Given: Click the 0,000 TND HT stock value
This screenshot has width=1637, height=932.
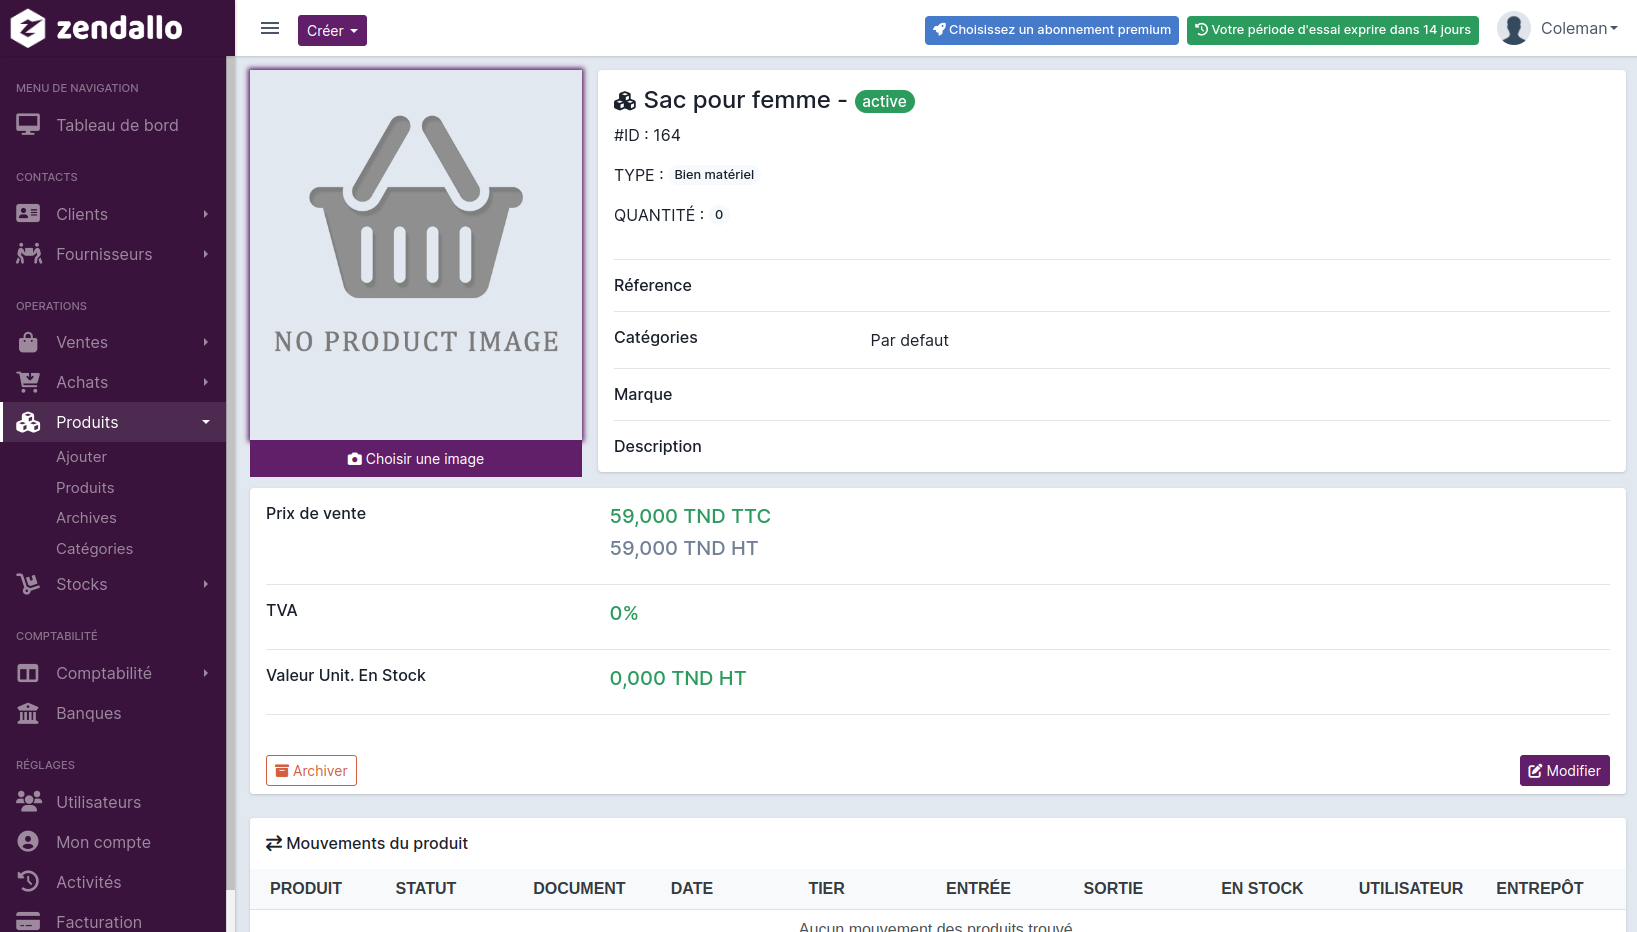Looking at the screenshot, I should pyautogui.click(x=678, y=678).
